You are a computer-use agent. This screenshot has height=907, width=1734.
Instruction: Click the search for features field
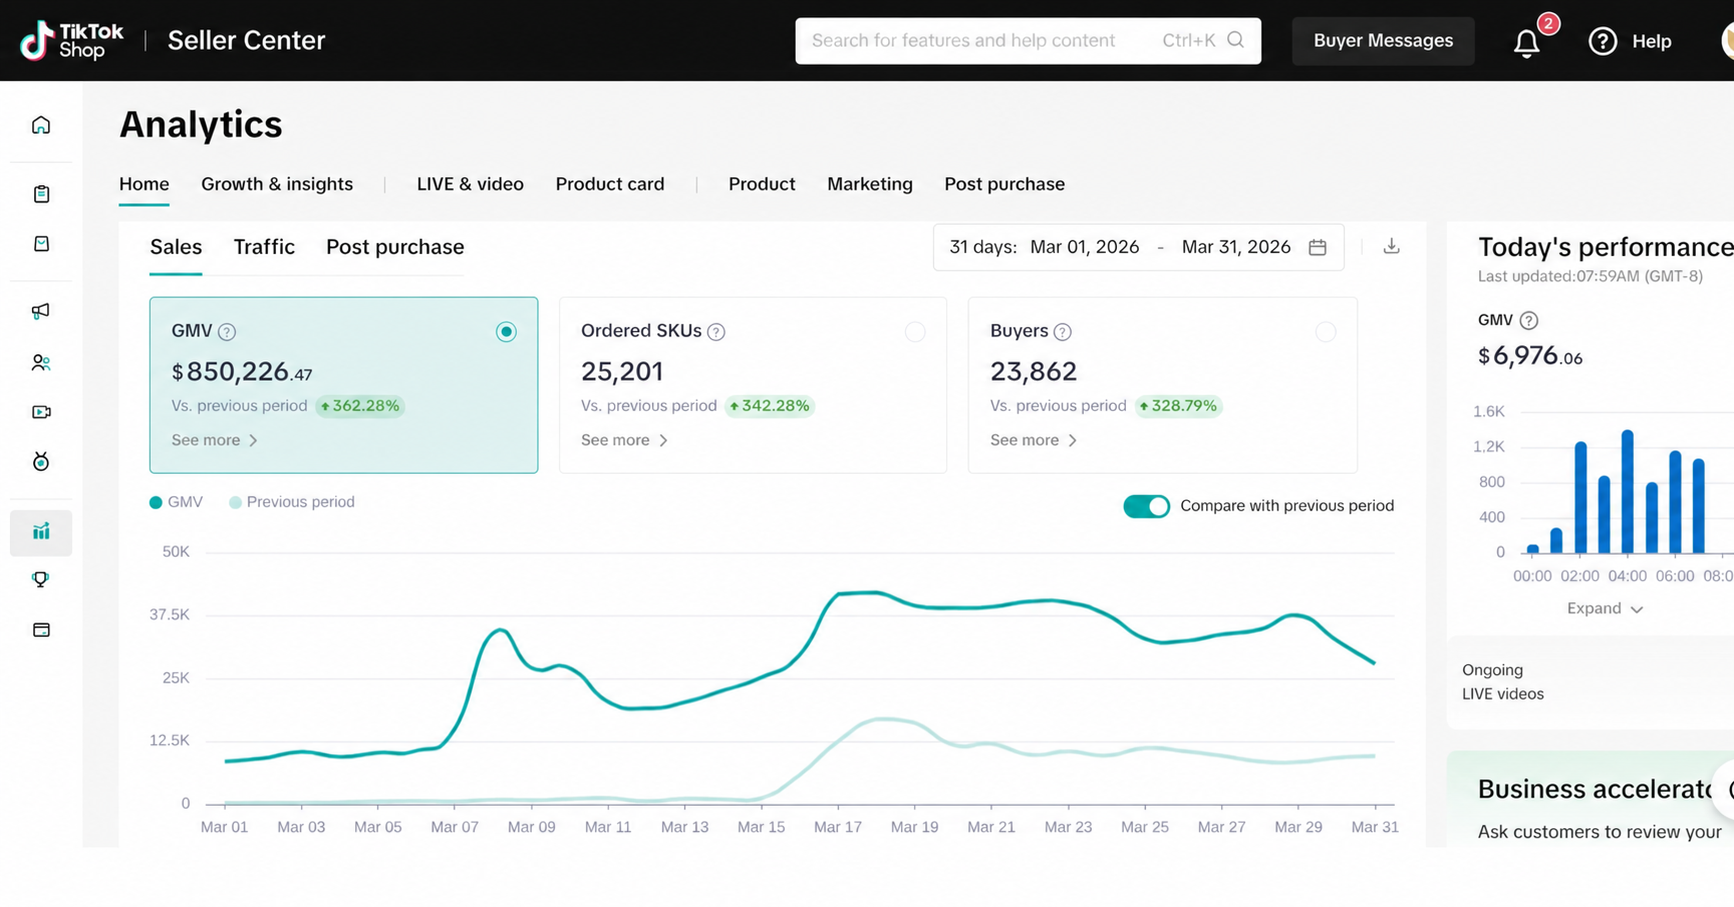tap(1028, 41)
